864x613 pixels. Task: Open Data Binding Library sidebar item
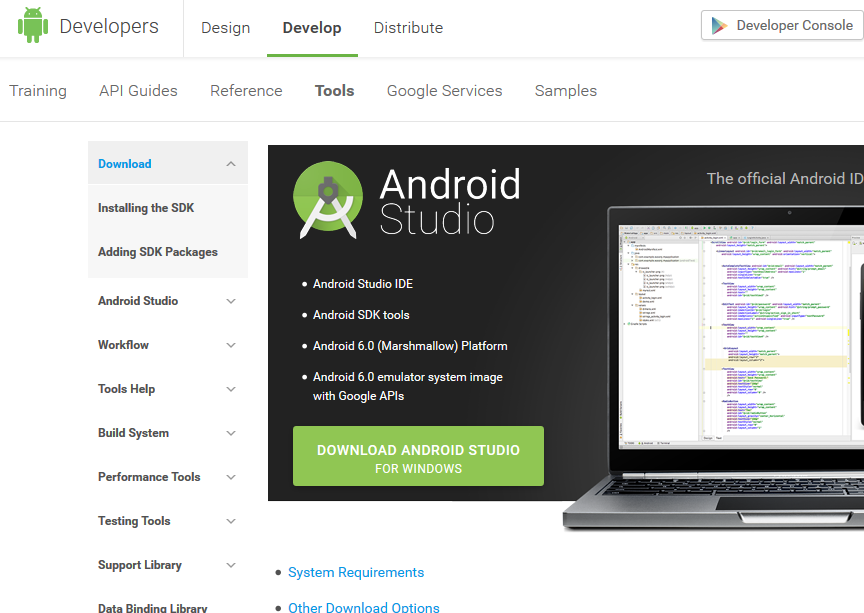pos(153,608)
